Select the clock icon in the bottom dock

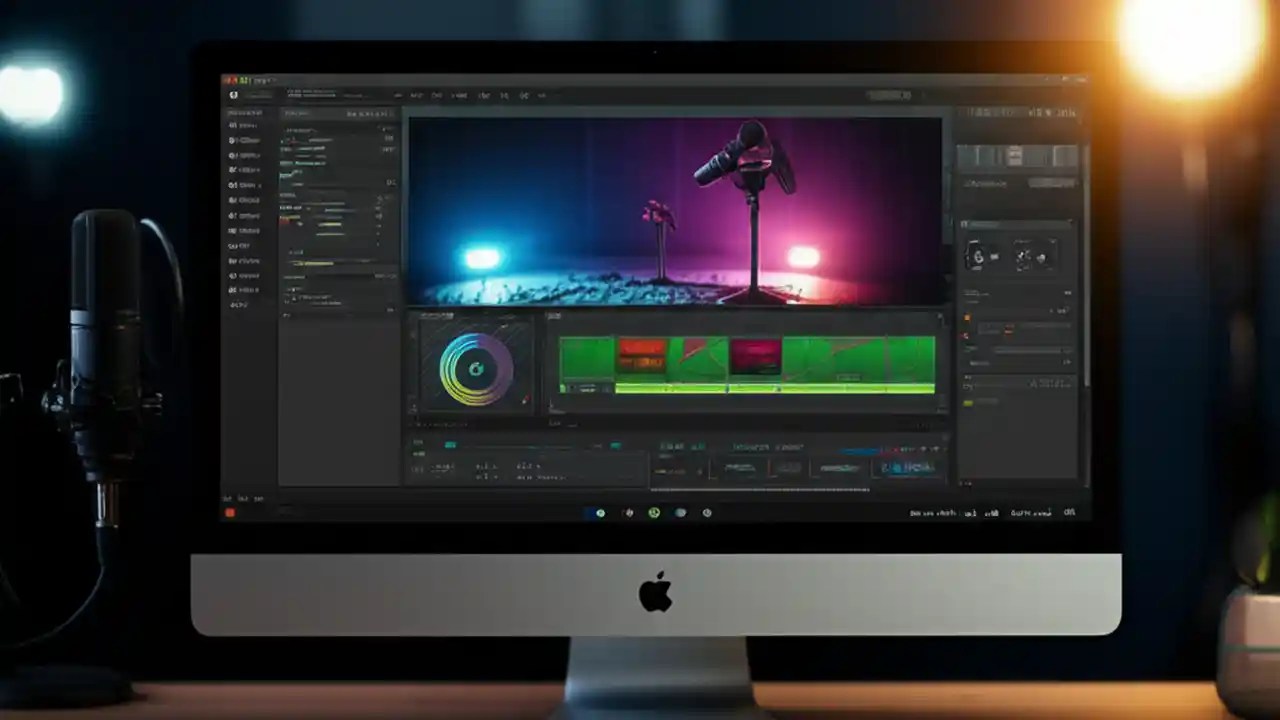[x=707, y=513]
